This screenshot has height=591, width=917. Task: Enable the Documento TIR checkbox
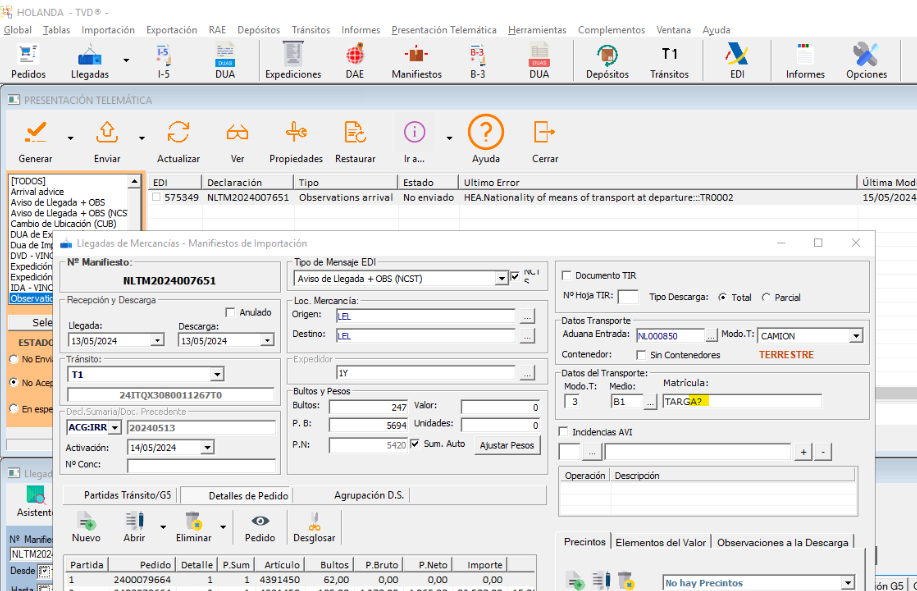[567, 276]
